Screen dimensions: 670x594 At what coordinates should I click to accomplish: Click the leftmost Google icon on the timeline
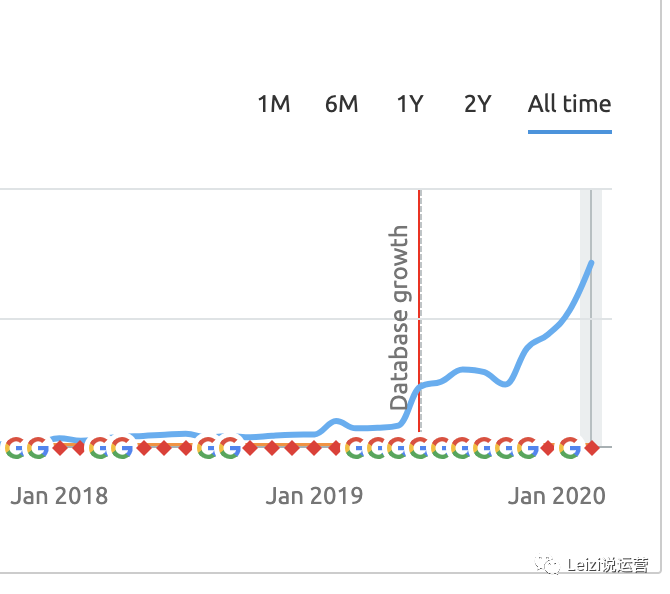pos(15,447)
